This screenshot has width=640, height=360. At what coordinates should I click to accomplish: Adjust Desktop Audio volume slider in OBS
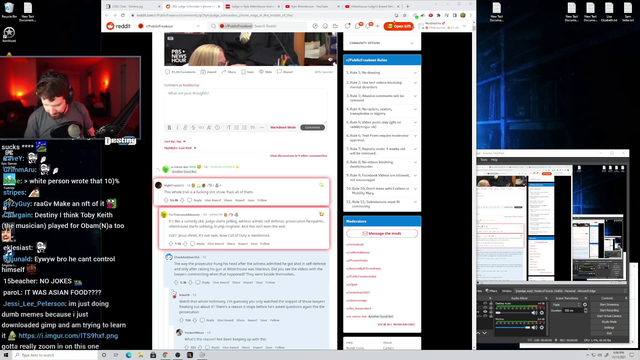tap(513, 313)
